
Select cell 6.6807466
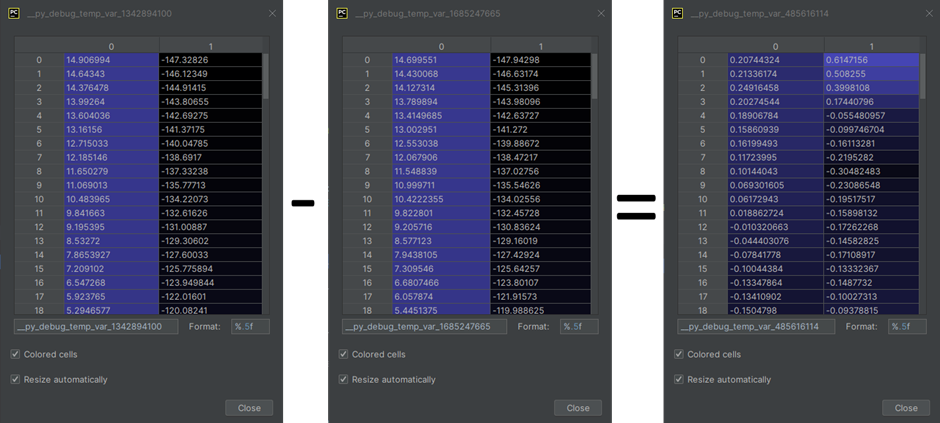coord(441,283)
